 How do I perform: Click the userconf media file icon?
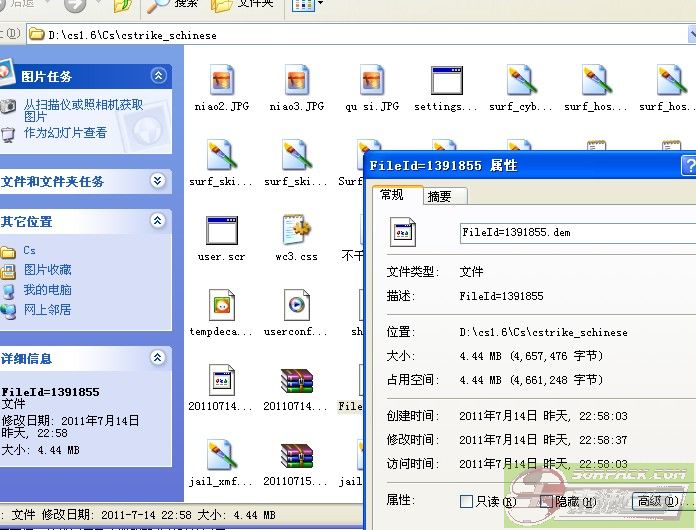296,305
